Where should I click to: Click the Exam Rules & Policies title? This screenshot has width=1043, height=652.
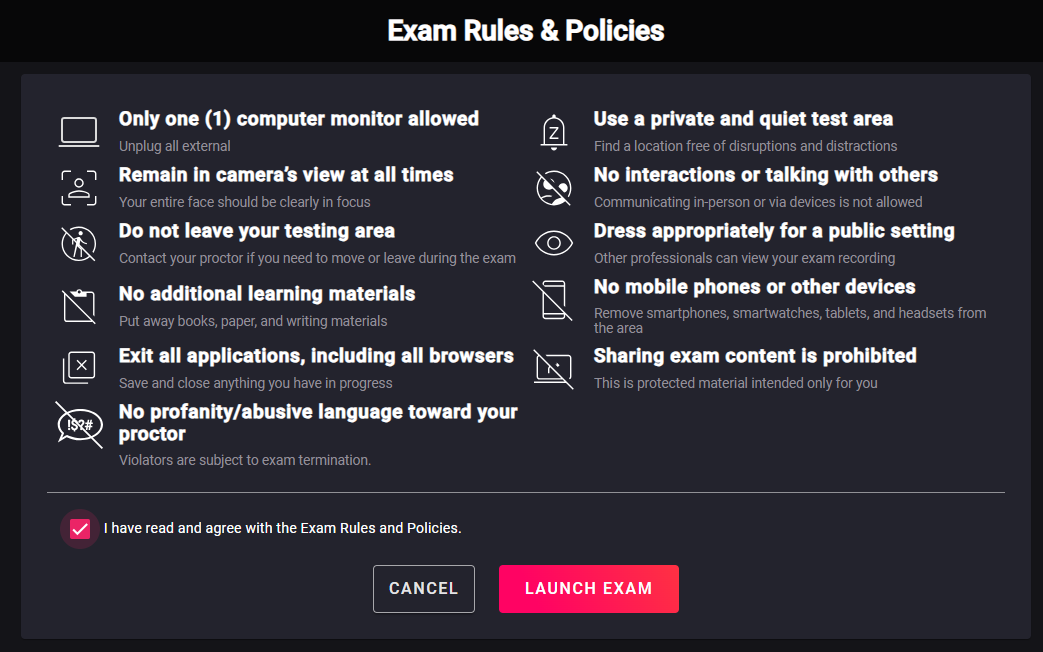click(525, 31)
